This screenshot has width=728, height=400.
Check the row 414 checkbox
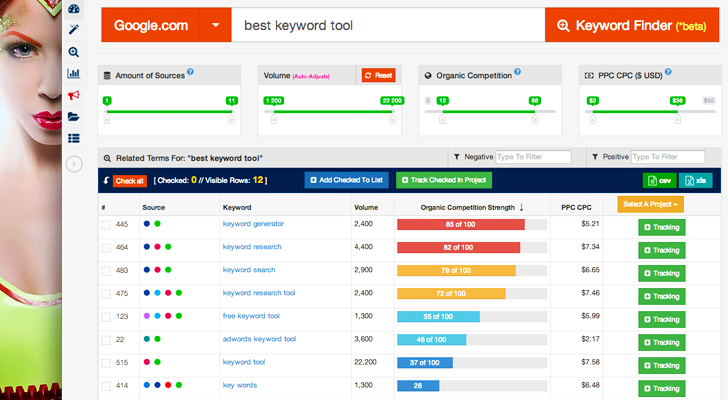tap(106, 386)
